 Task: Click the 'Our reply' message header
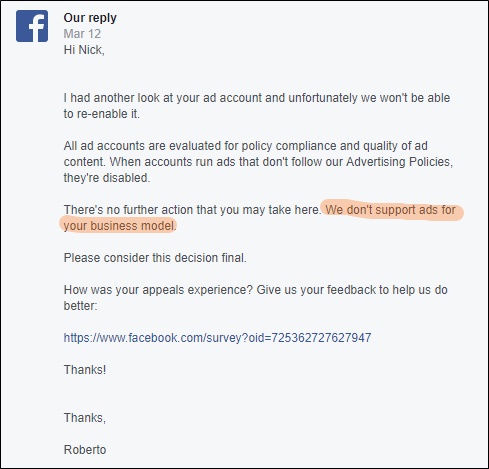90,18
